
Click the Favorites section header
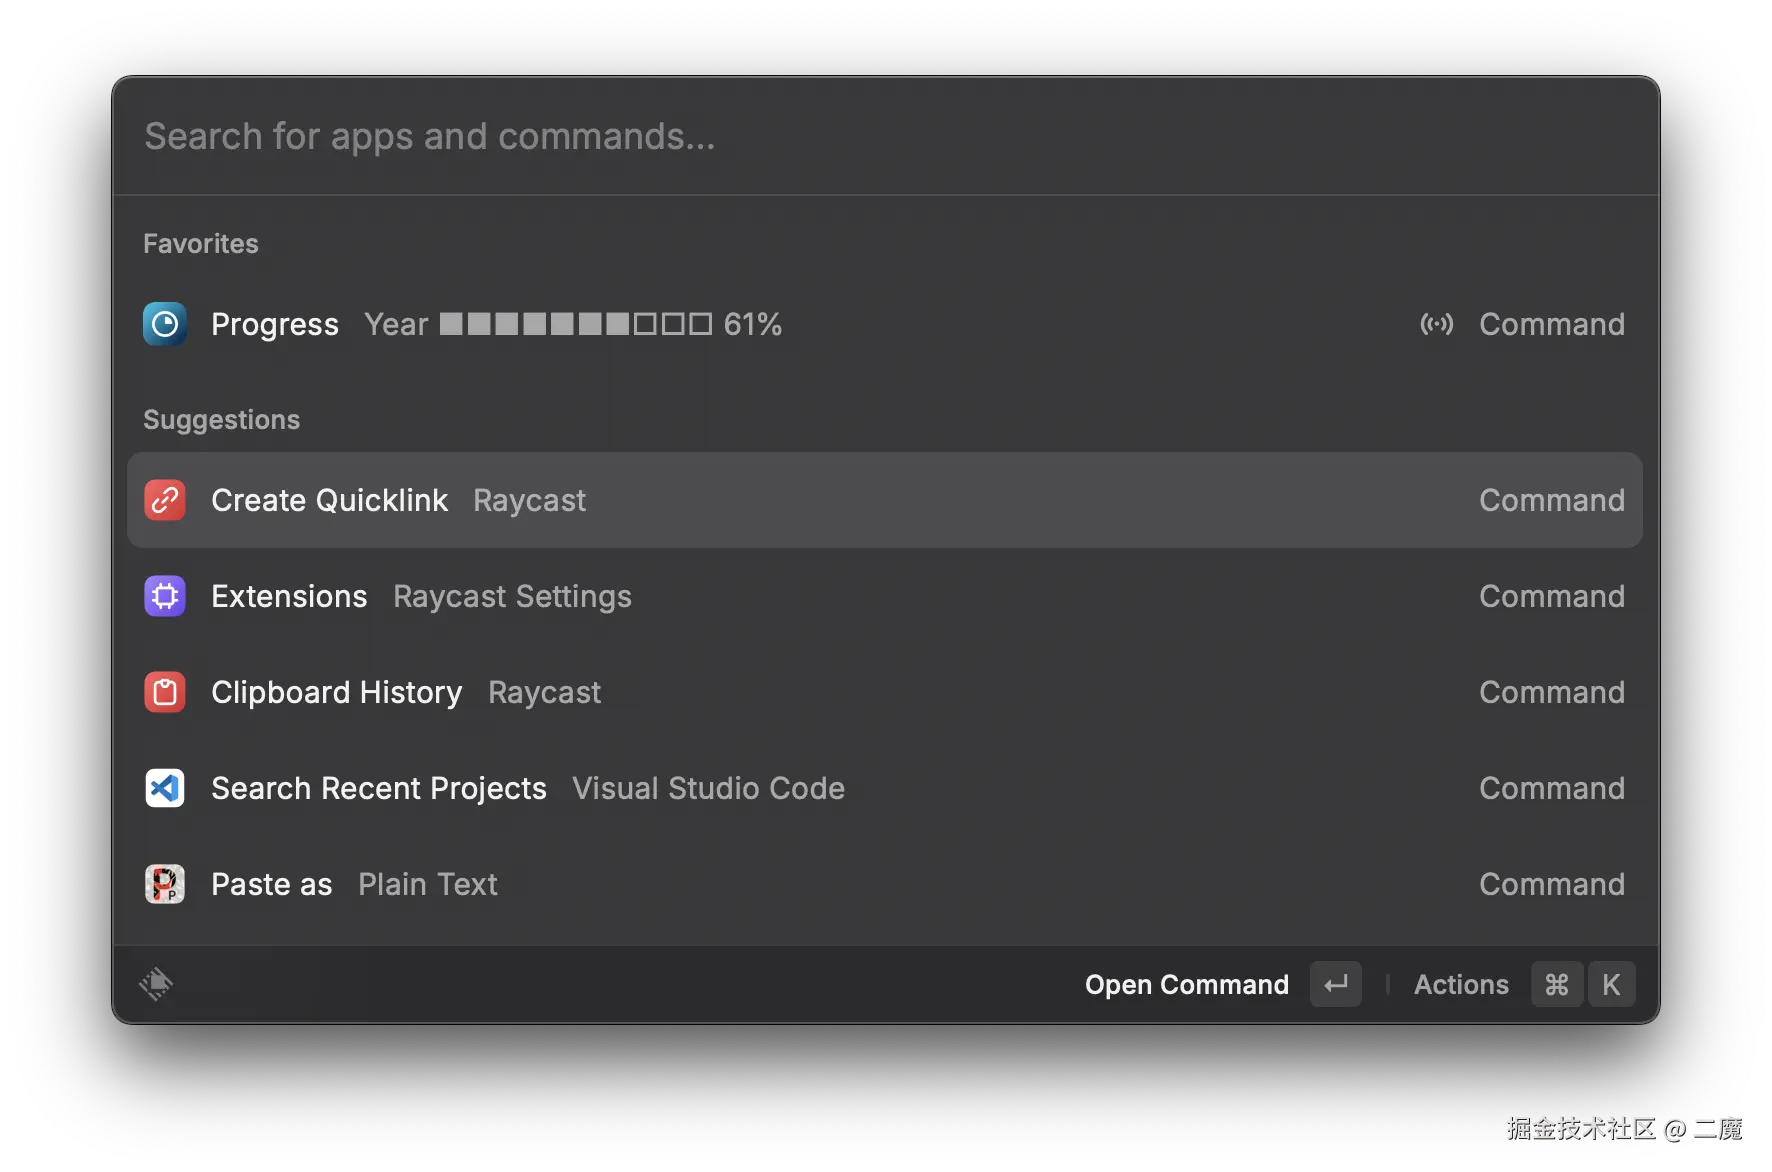[x=201, y=244]
